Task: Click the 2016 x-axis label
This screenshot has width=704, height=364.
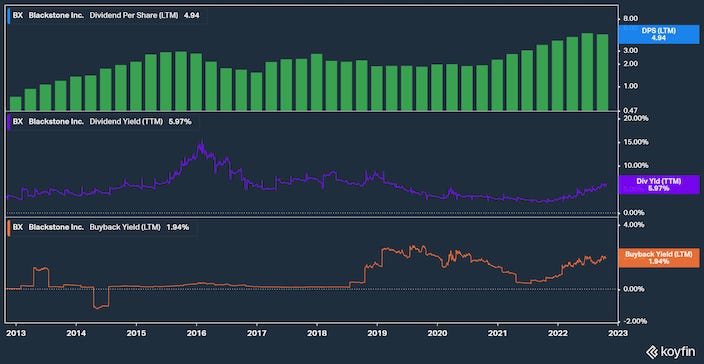Action: click(196, 333)
